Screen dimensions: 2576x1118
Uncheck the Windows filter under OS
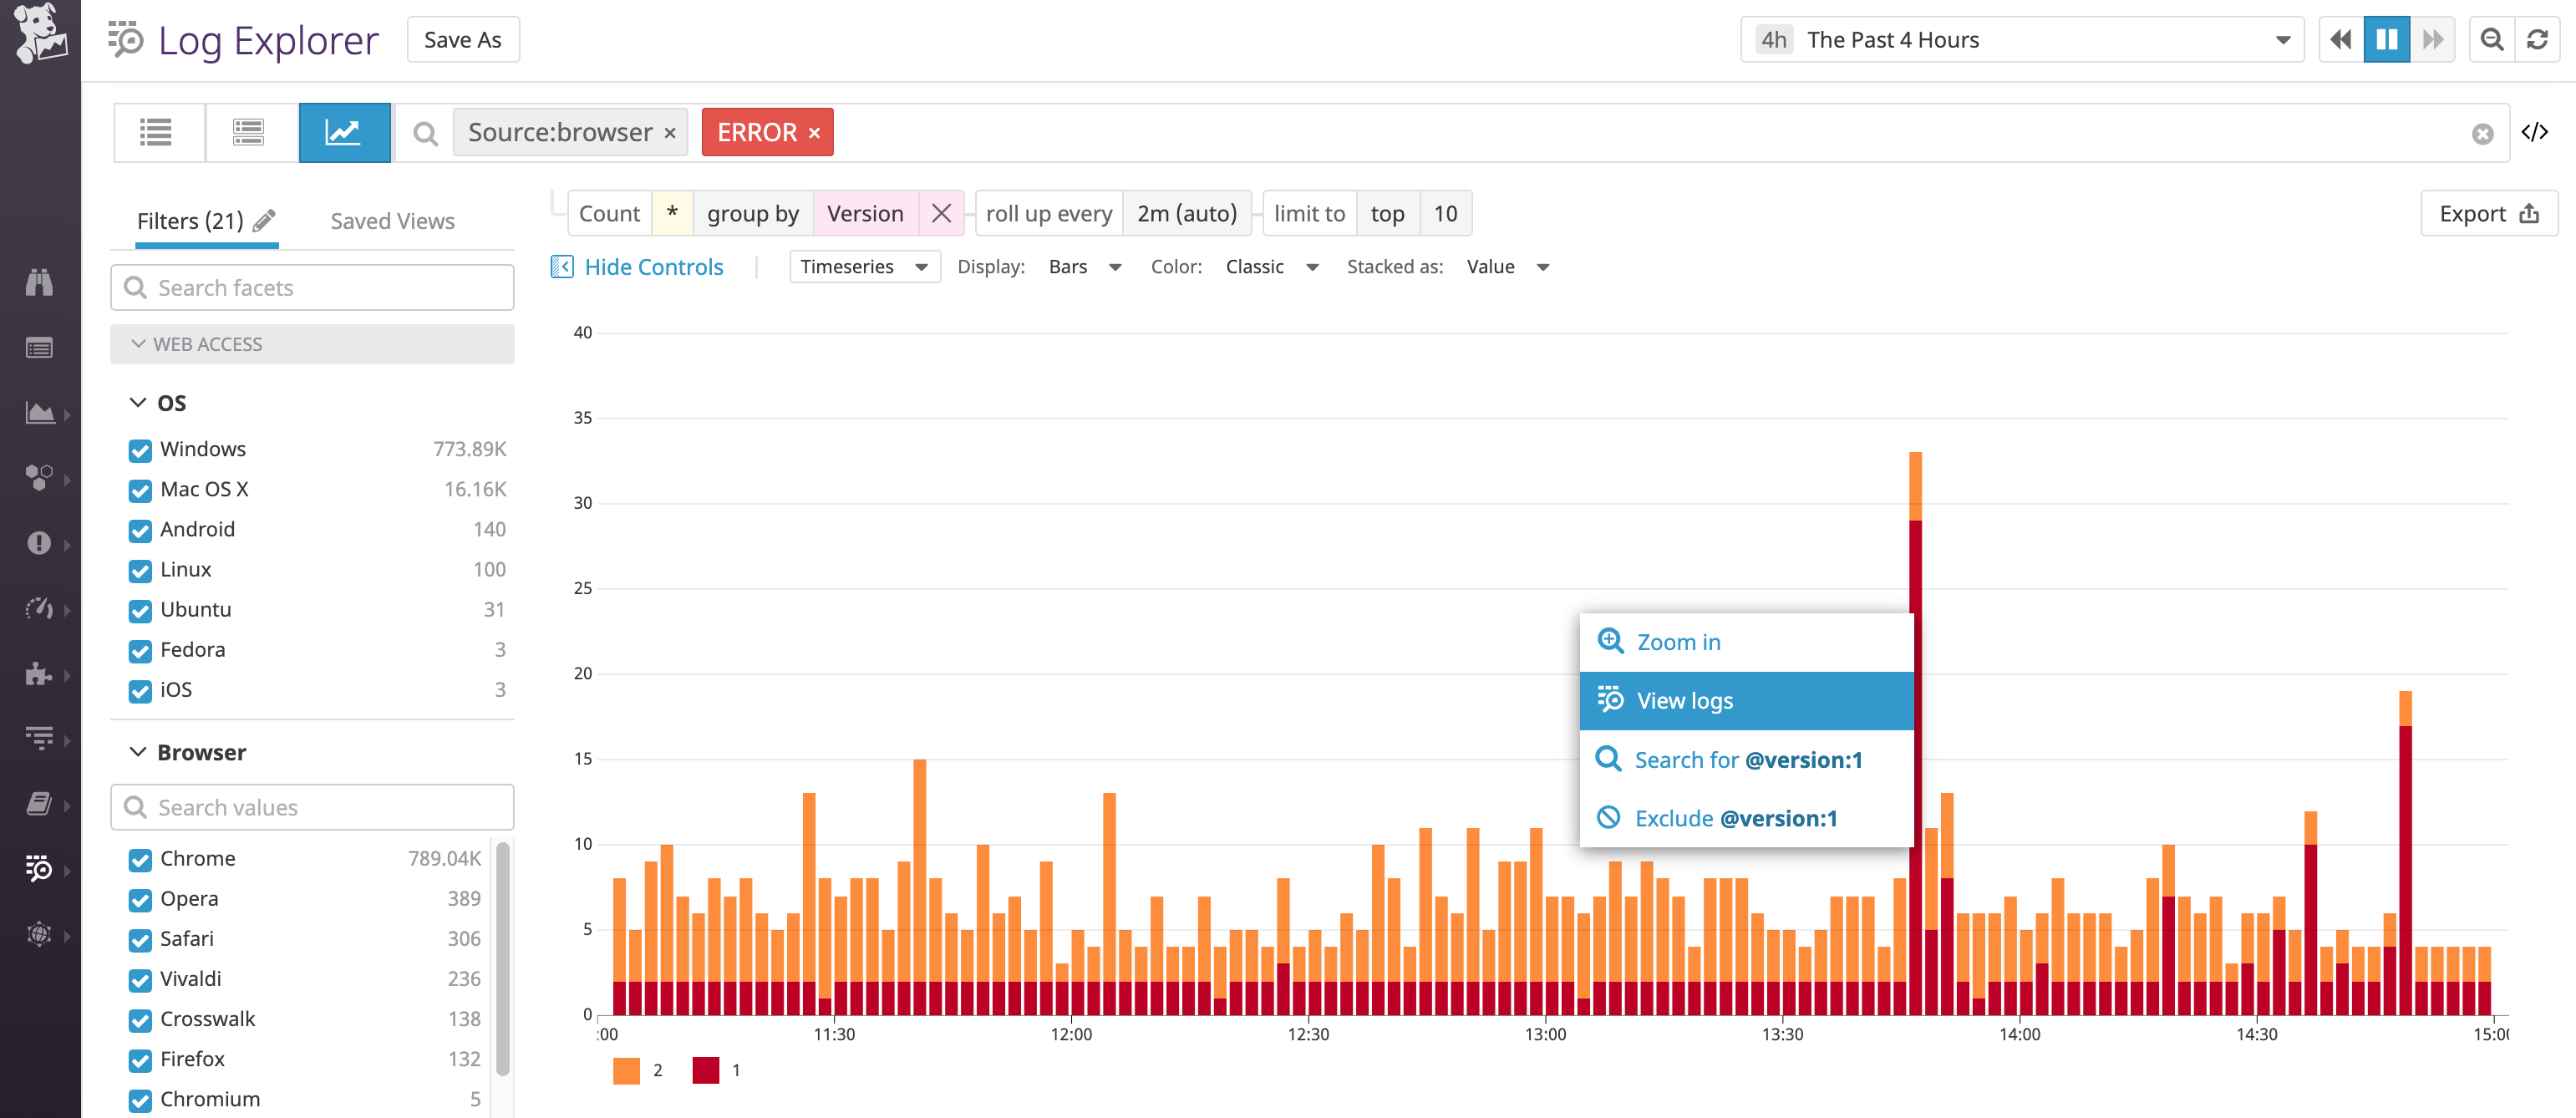140,450
